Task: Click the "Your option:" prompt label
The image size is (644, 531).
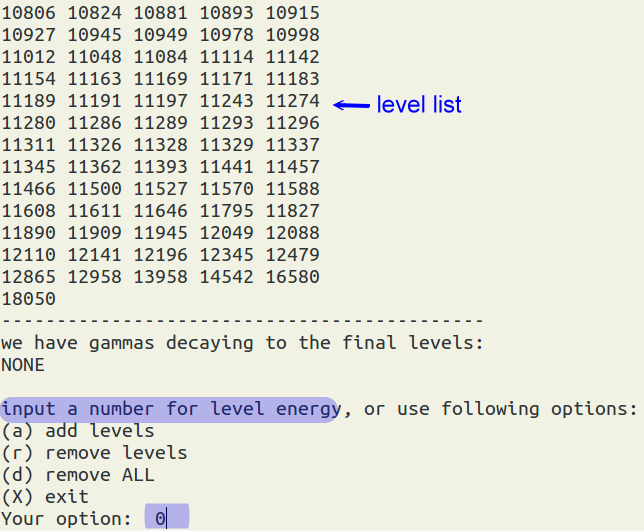Action: click(x=66, y=519)
